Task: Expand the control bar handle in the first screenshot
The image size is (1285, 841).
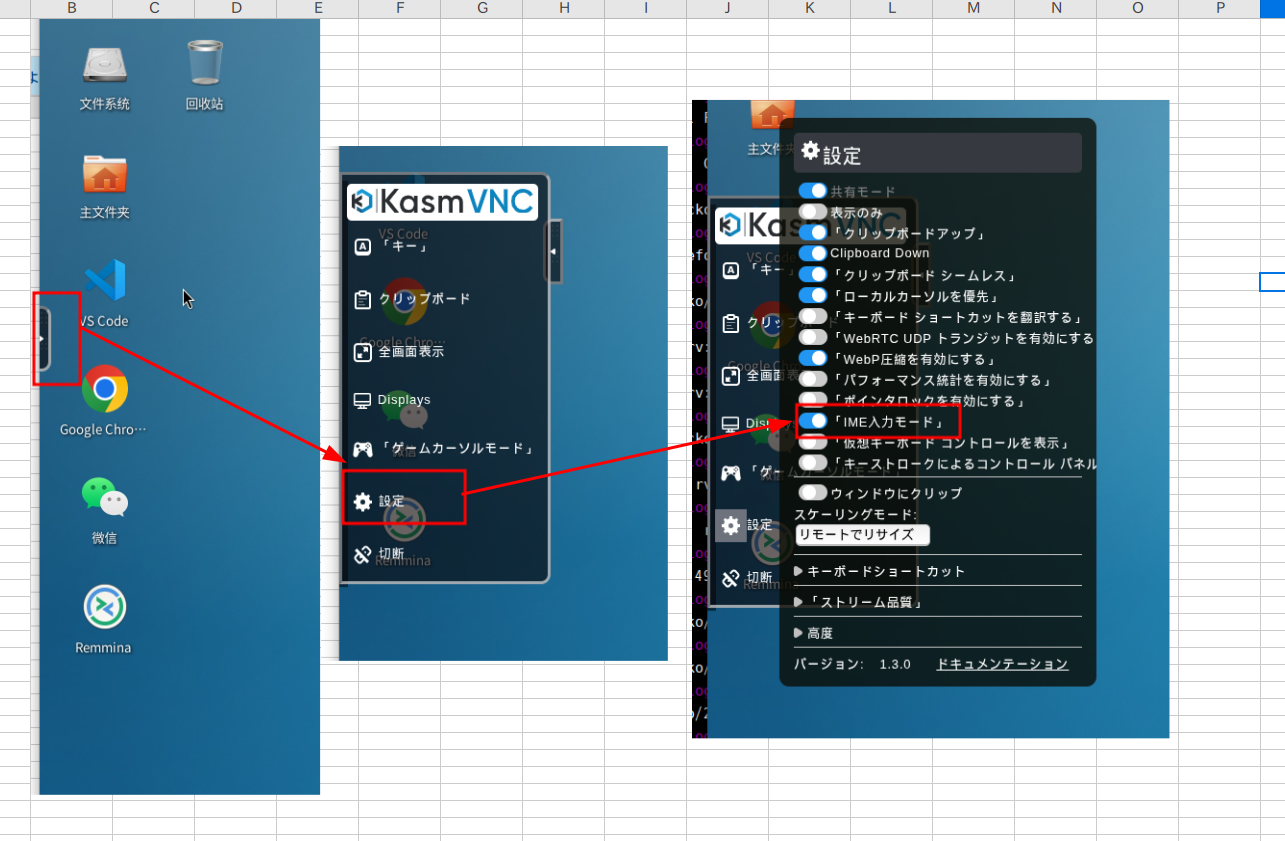Action: (x=43, y=338)
